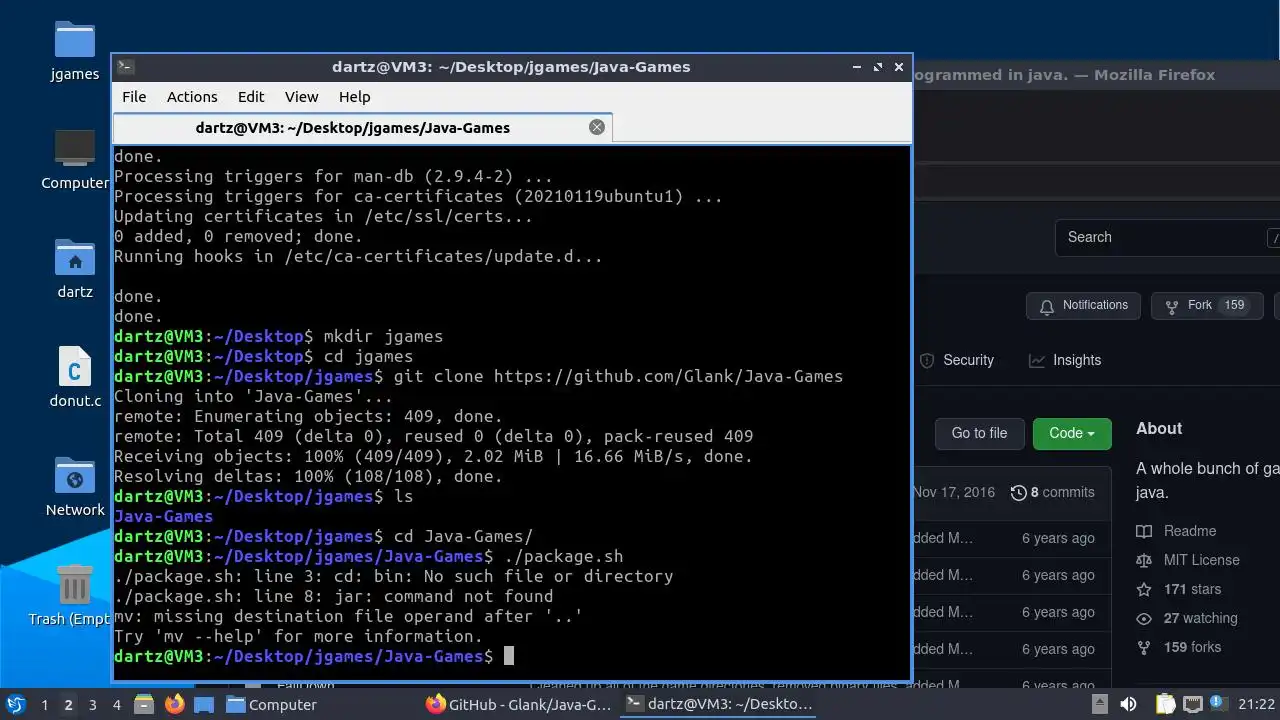Switch to workspace 4
This screenshot has width=1280, height=720.
coord(116,705)
